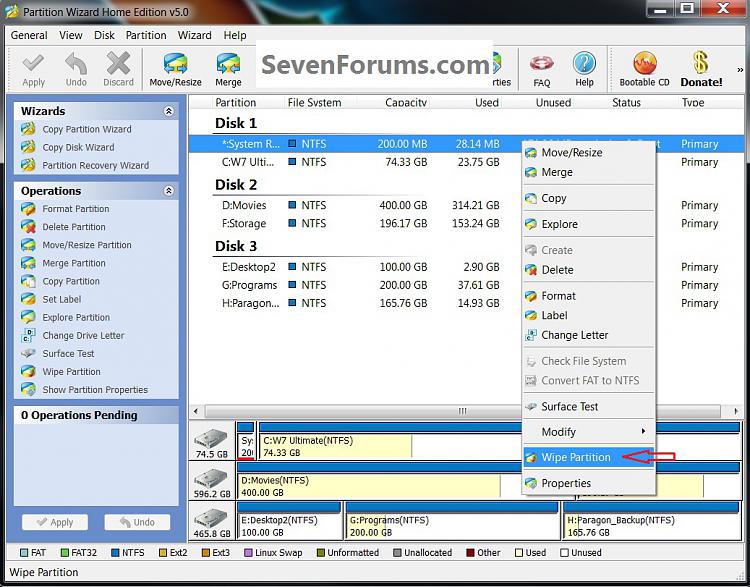750x587 pixels.
Task: Open Show Partition Properties operation
Action: pos(95,390)
